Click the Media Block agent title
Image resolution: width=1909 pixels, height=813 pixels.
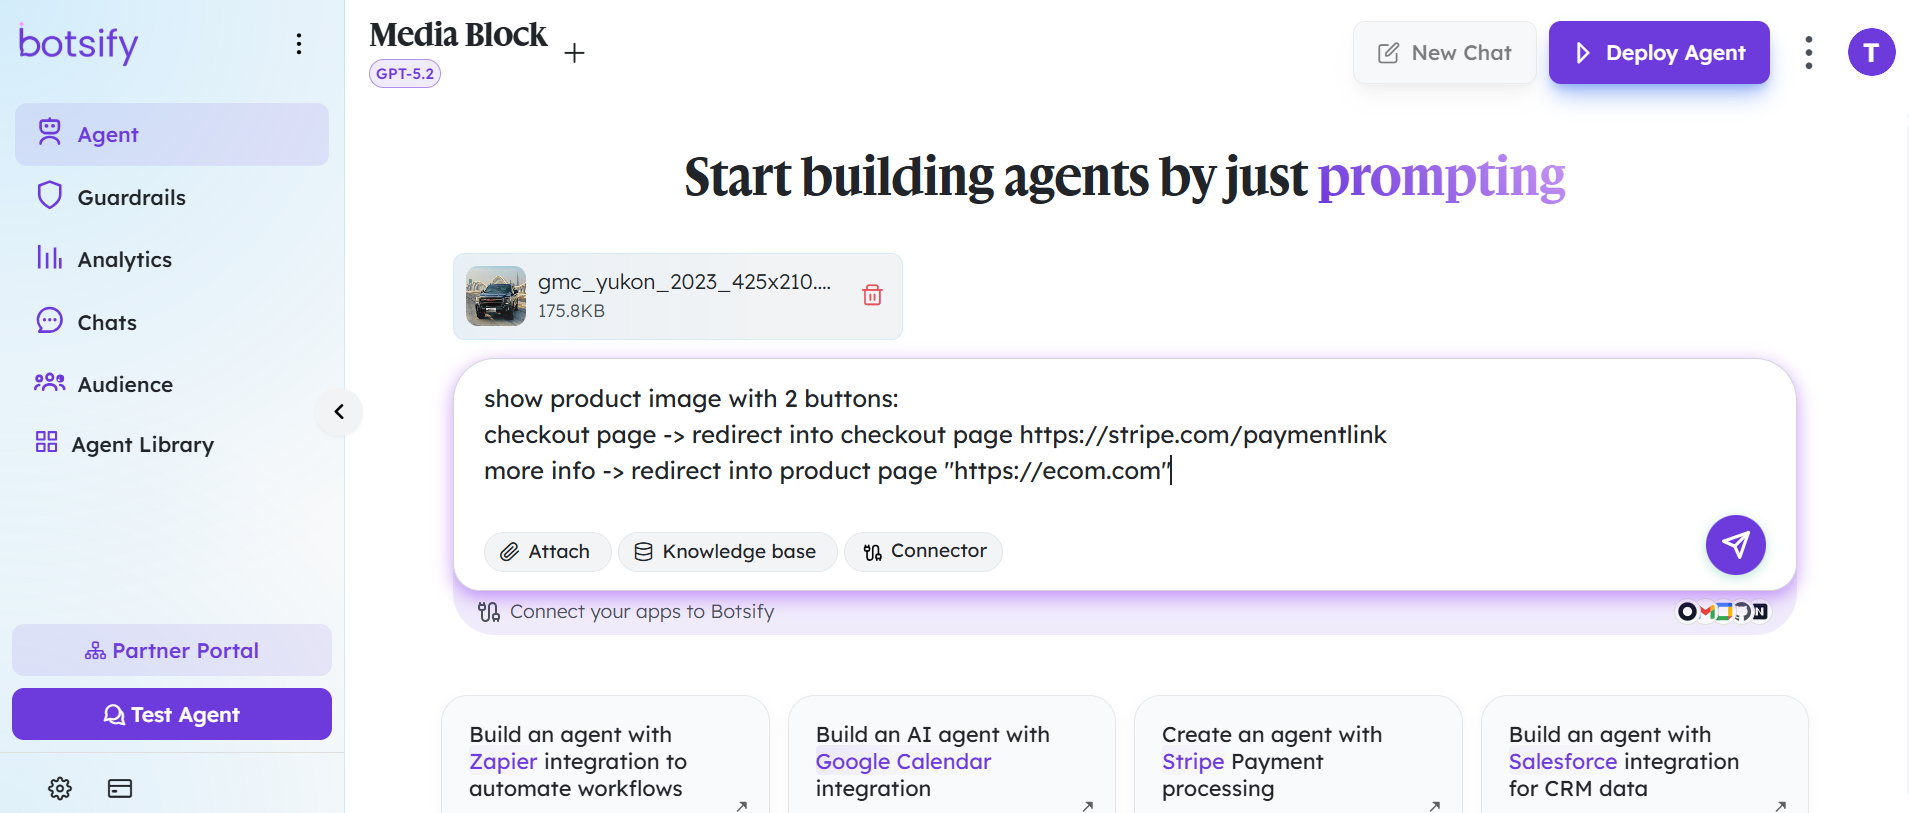click(x=458, y=35)
